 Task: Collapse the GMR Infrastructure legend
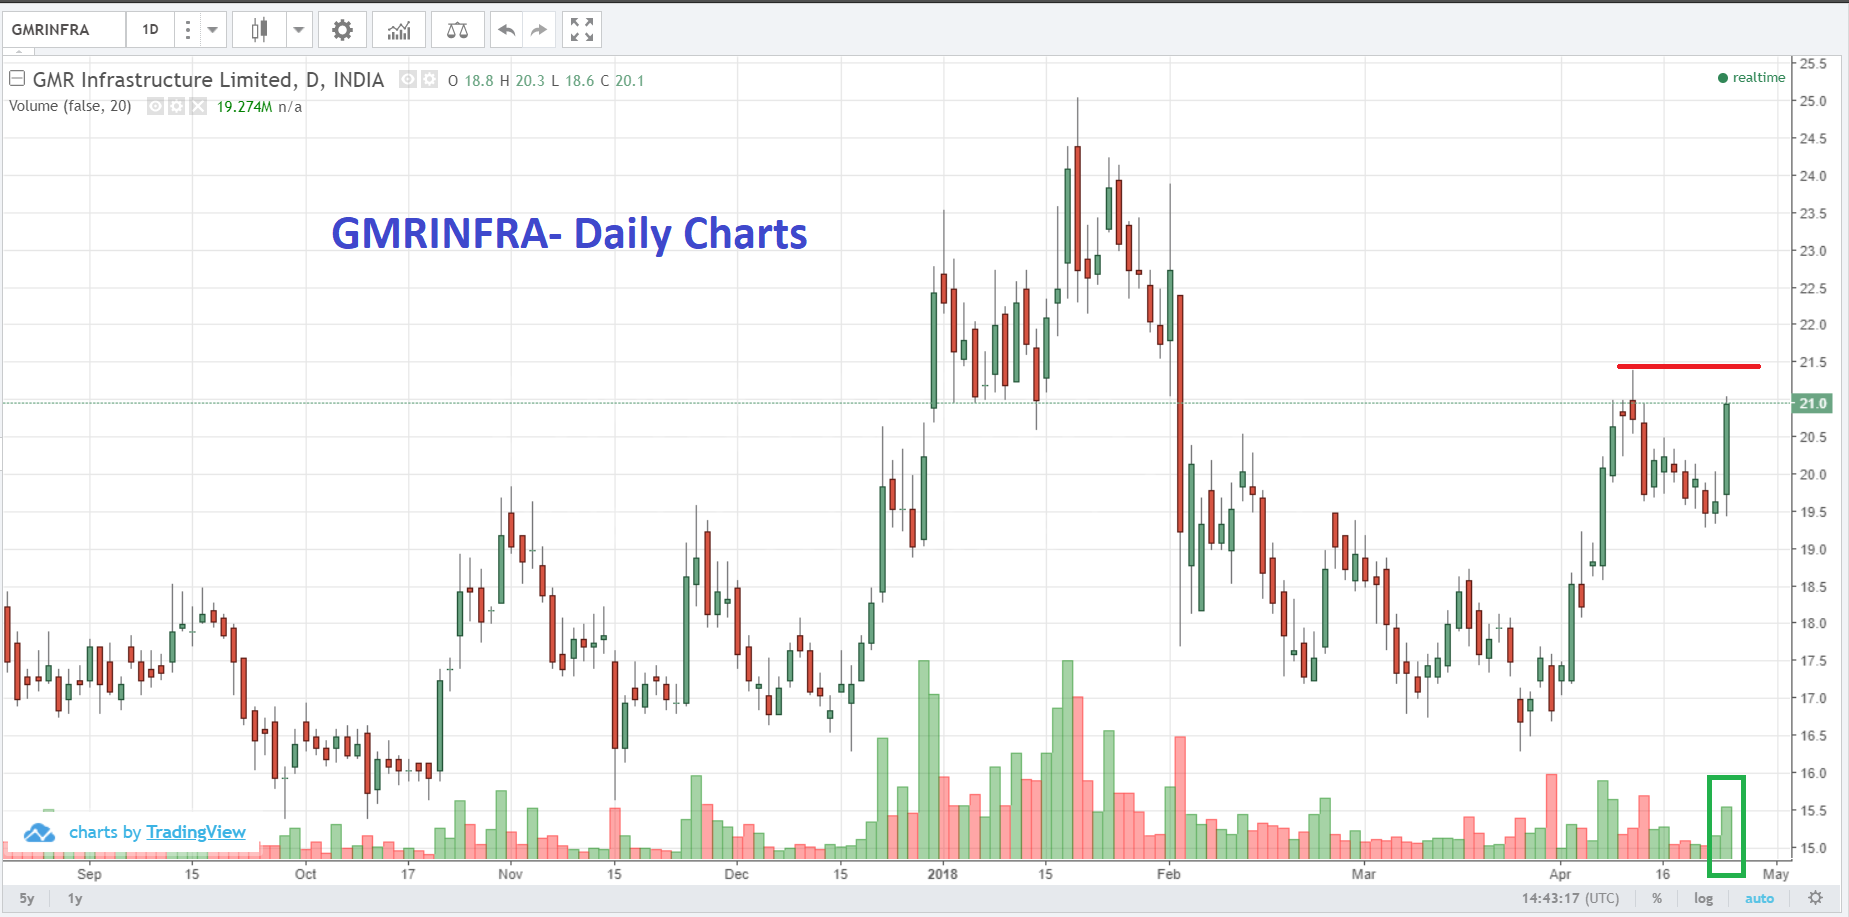(x=17, y=78)
